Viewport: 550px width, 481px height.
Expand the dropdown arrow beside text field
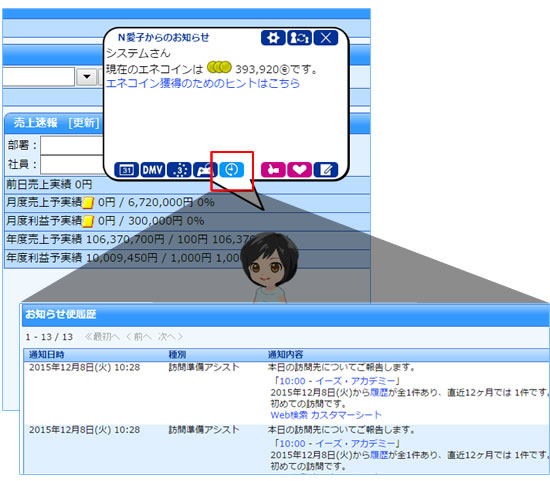(x=87, y=76)
